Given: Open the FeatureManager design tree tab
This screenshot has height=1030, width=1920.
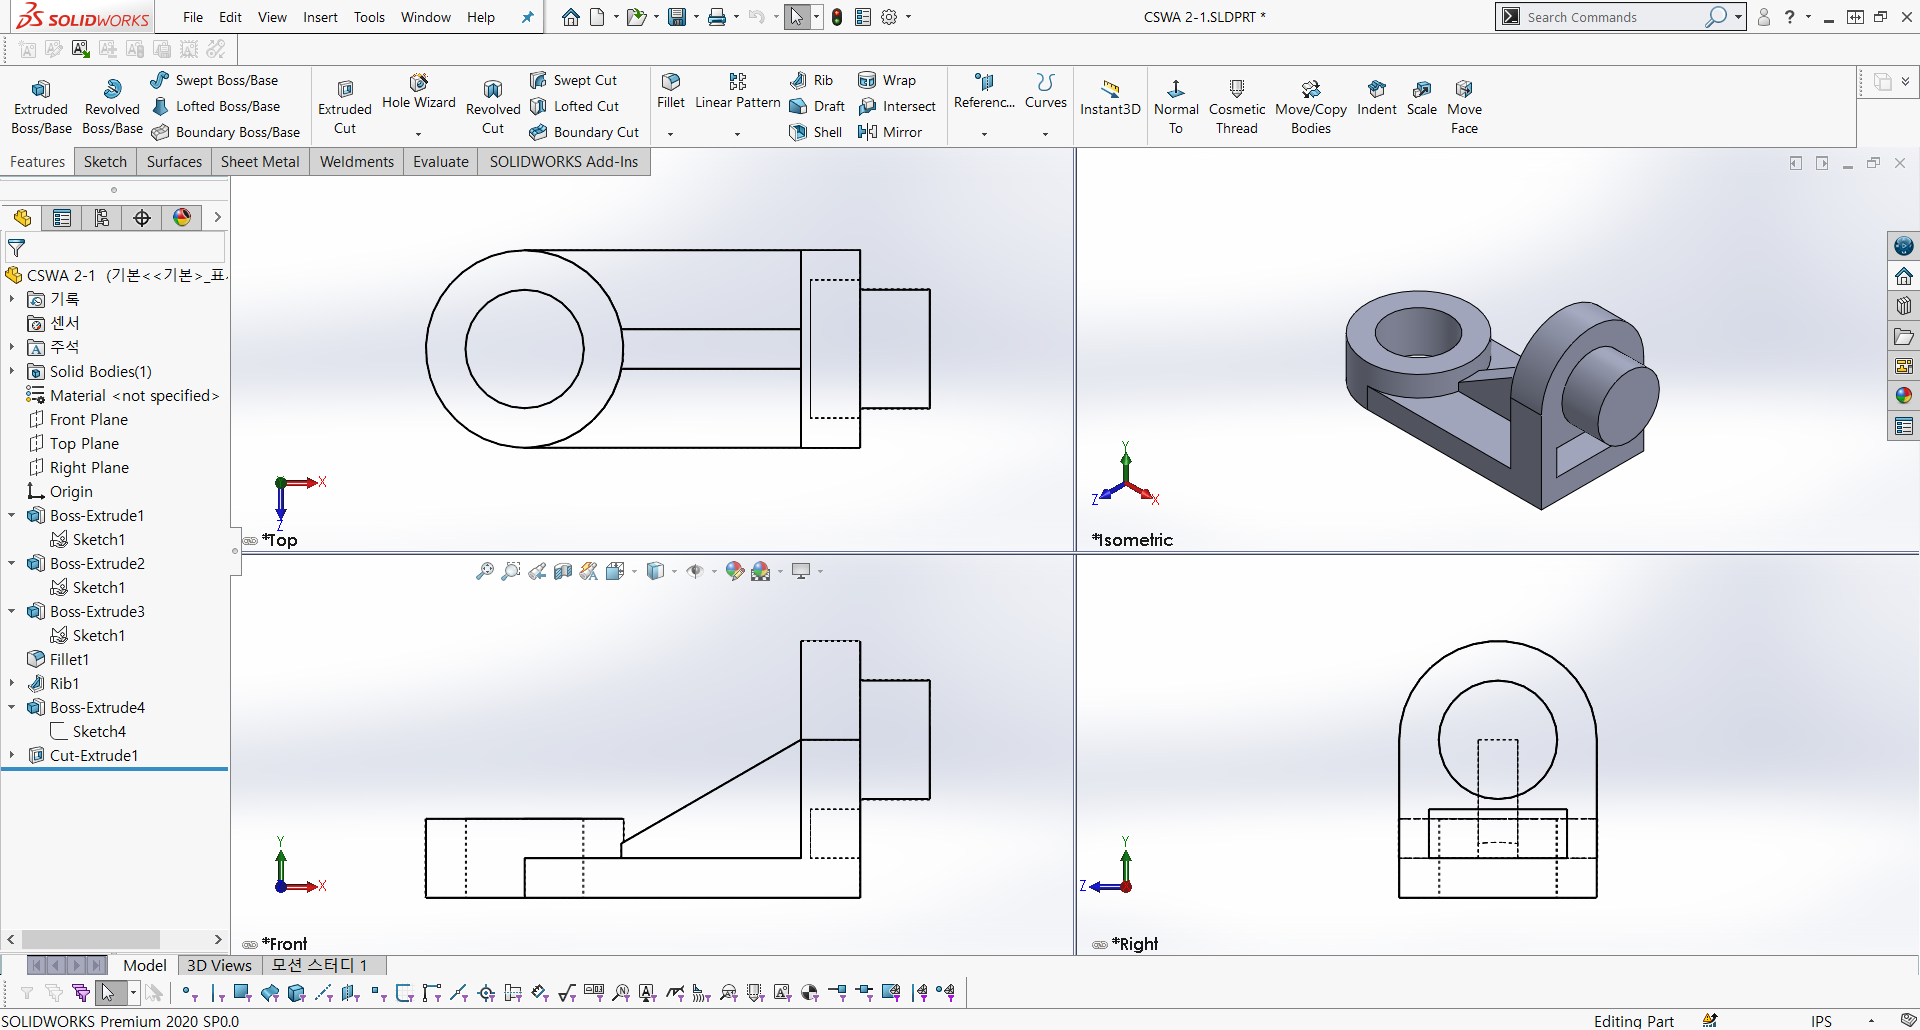Looking at the screenshot, I should [22, 218].
